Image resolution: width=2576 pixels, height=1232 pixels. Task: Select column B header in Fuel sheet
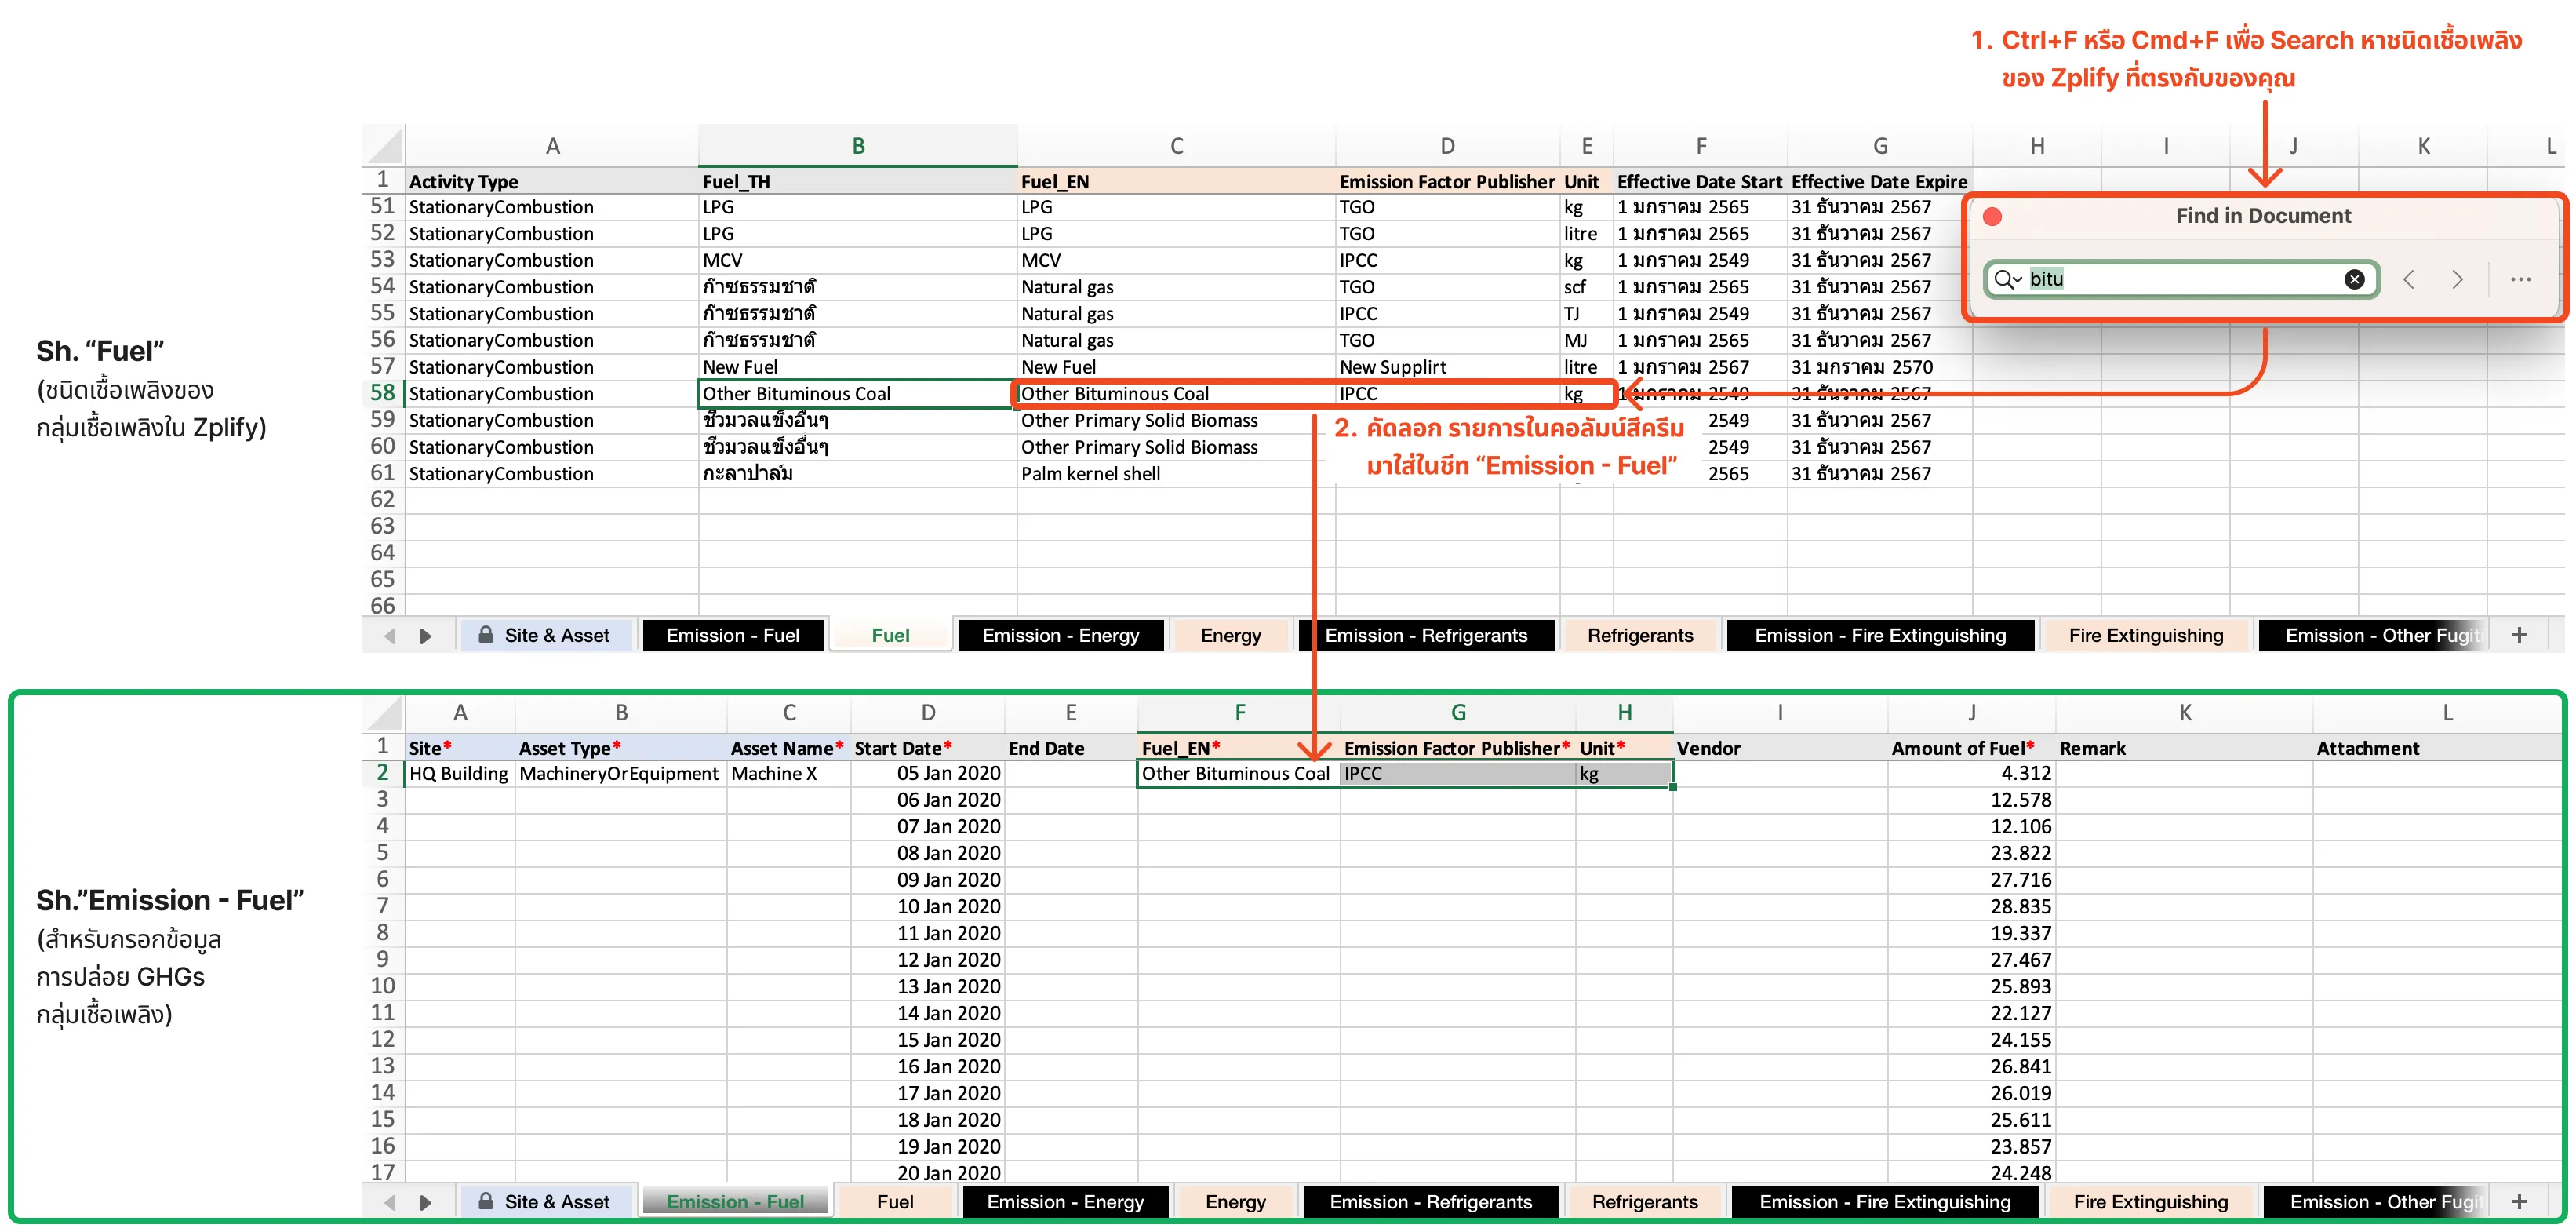pyautogui.click(x=857, y=146)
